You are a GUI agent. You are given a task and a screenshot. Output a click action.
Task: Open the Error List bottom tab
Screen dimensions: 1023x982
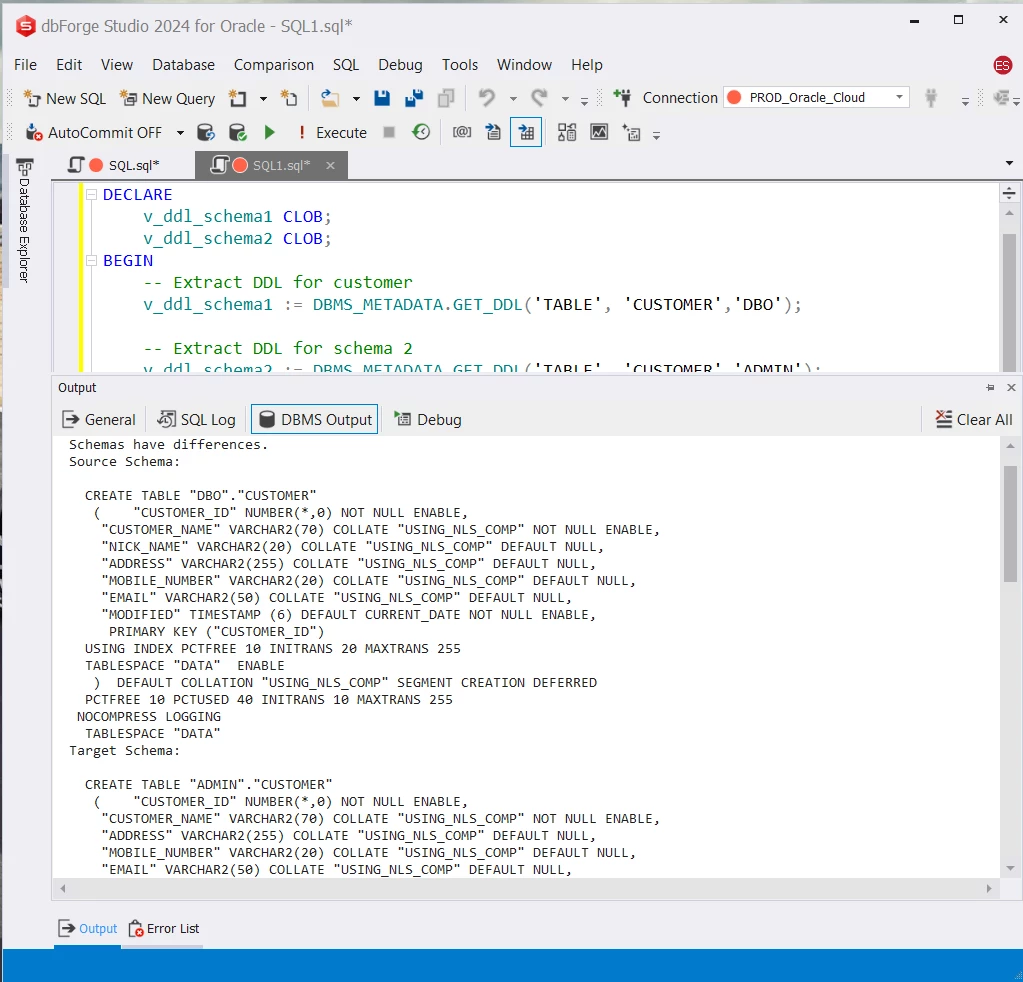[x=164, y=928]
